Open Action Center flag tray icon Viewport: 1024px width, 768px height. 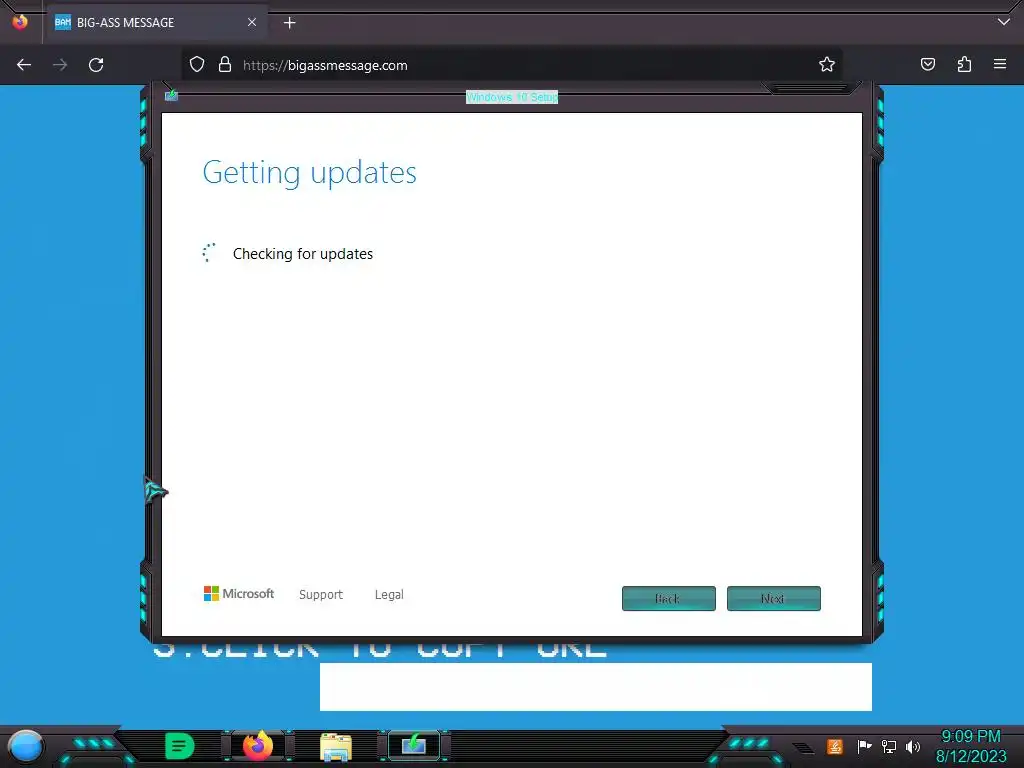click(864, 746)
